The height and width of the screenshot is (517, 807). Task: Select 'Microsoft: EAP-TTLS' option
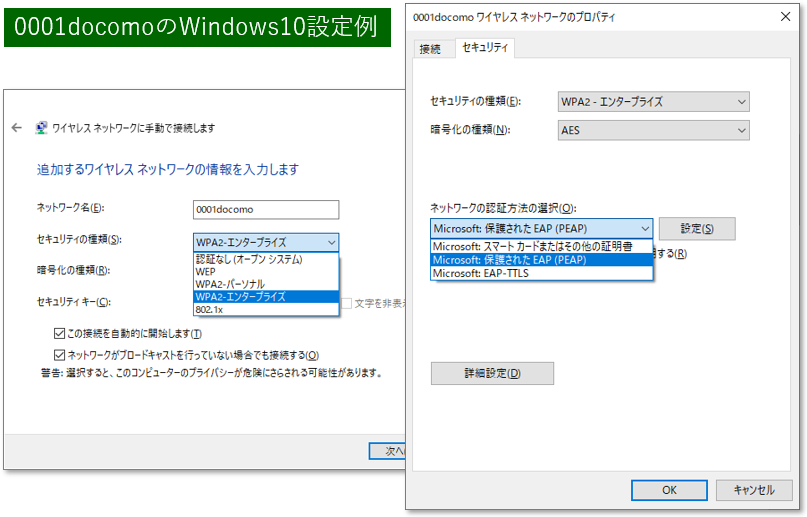click(x=541, y=273)
